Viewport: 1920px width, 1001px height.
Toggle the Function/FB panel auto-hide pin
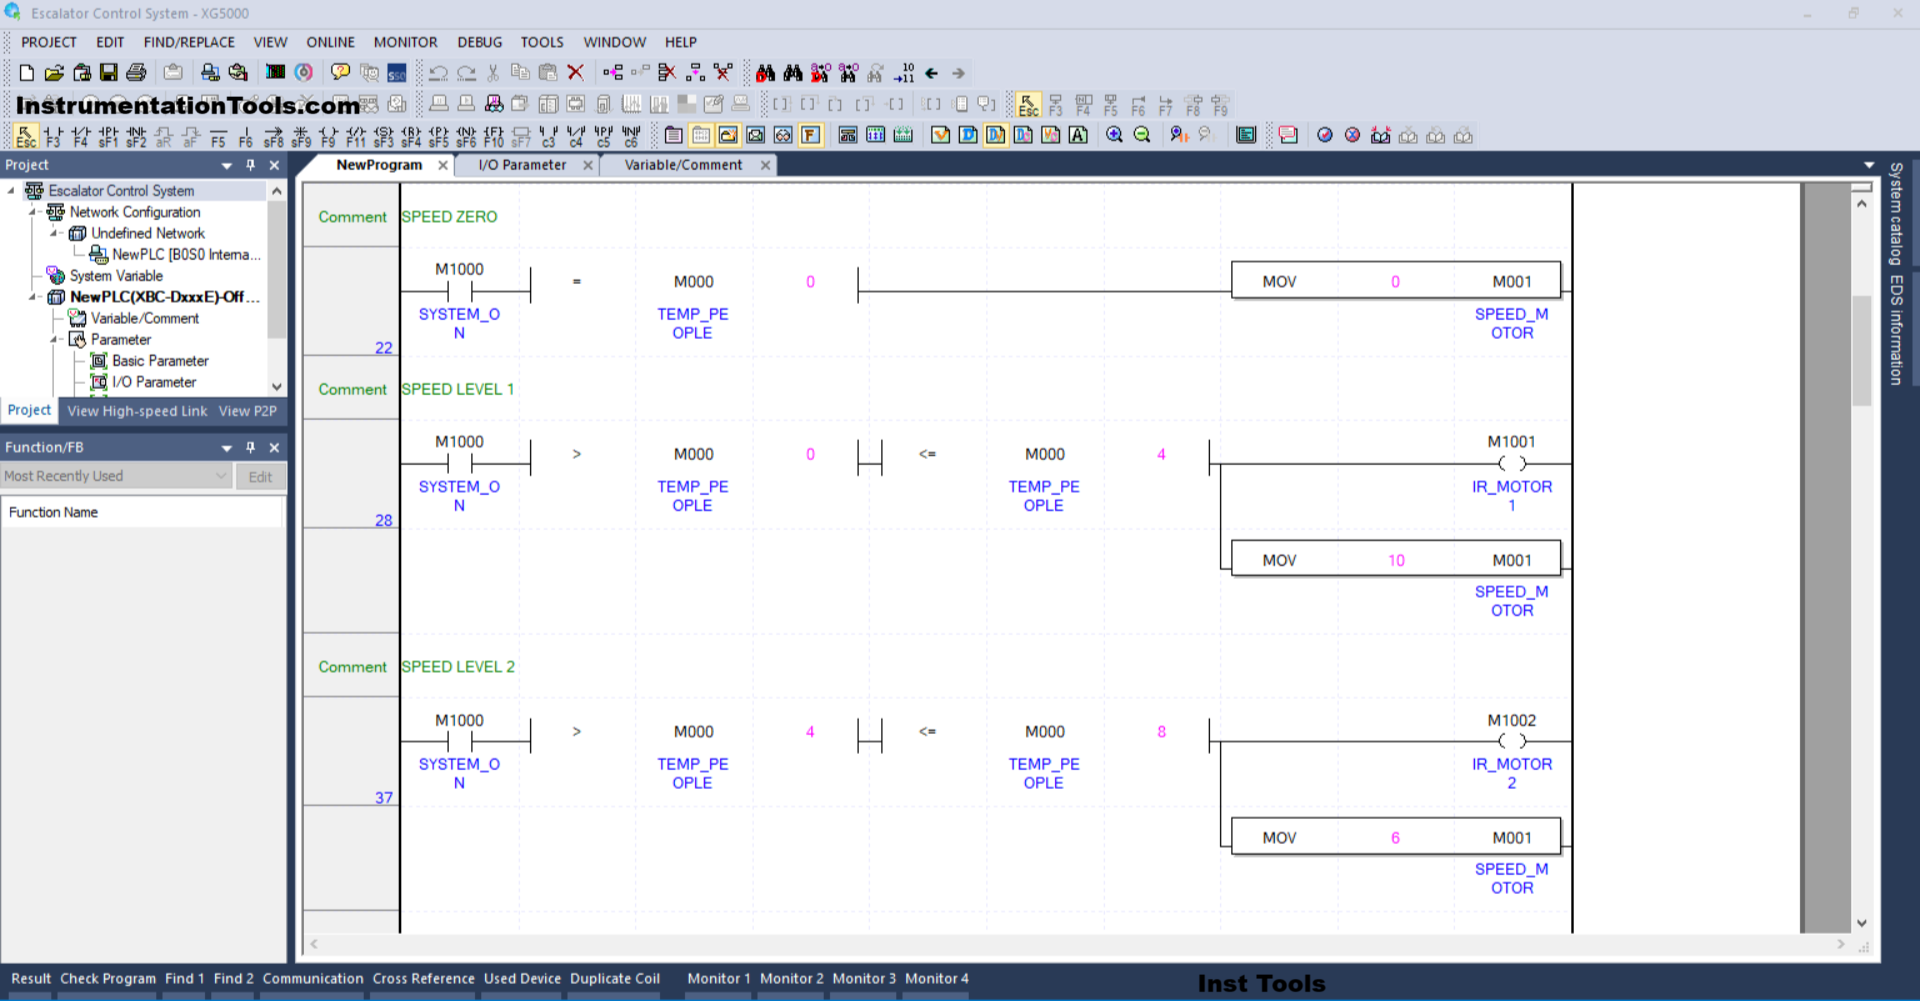250,447
